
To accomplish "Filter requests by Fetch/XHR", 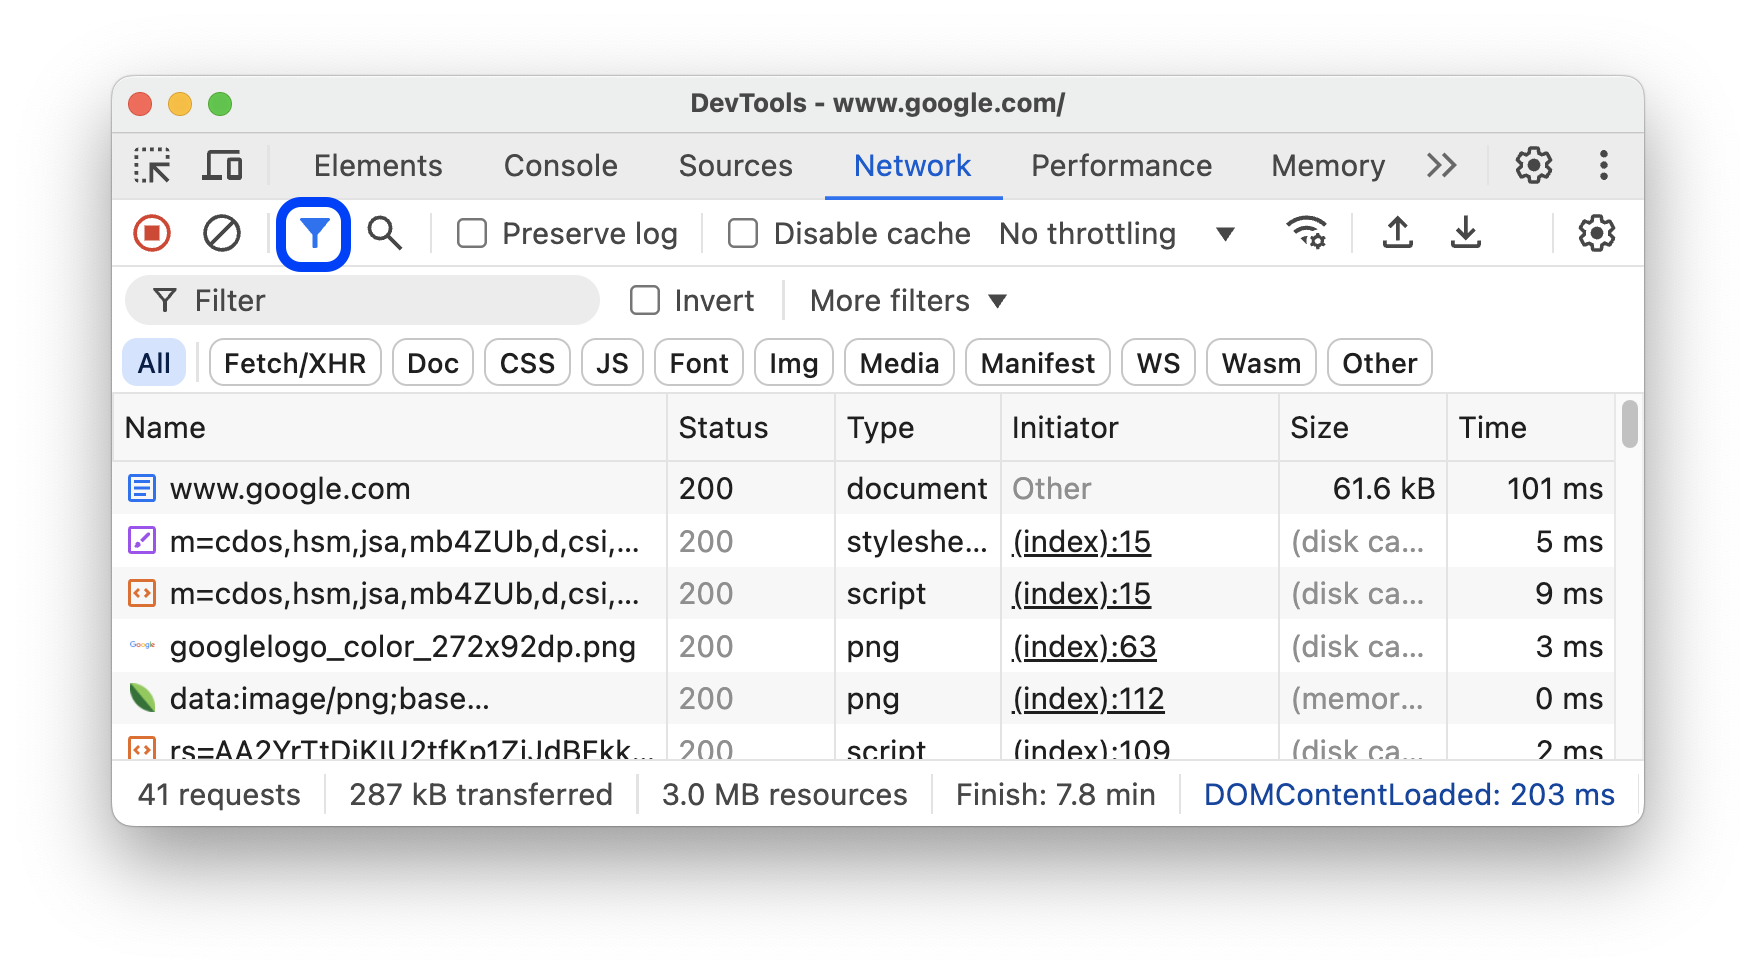I will tap(295, 363).
